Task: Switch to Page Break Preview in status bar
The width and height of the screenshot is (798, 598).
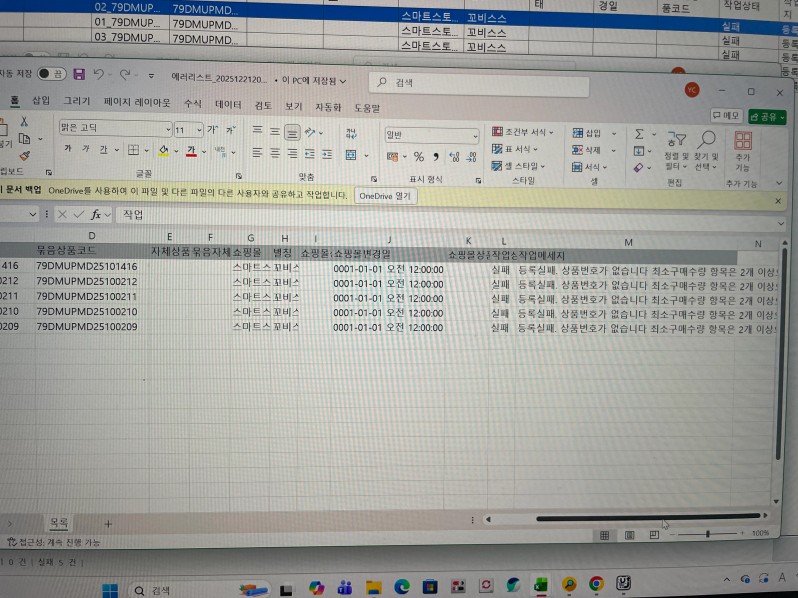Action: click(654, 535)
